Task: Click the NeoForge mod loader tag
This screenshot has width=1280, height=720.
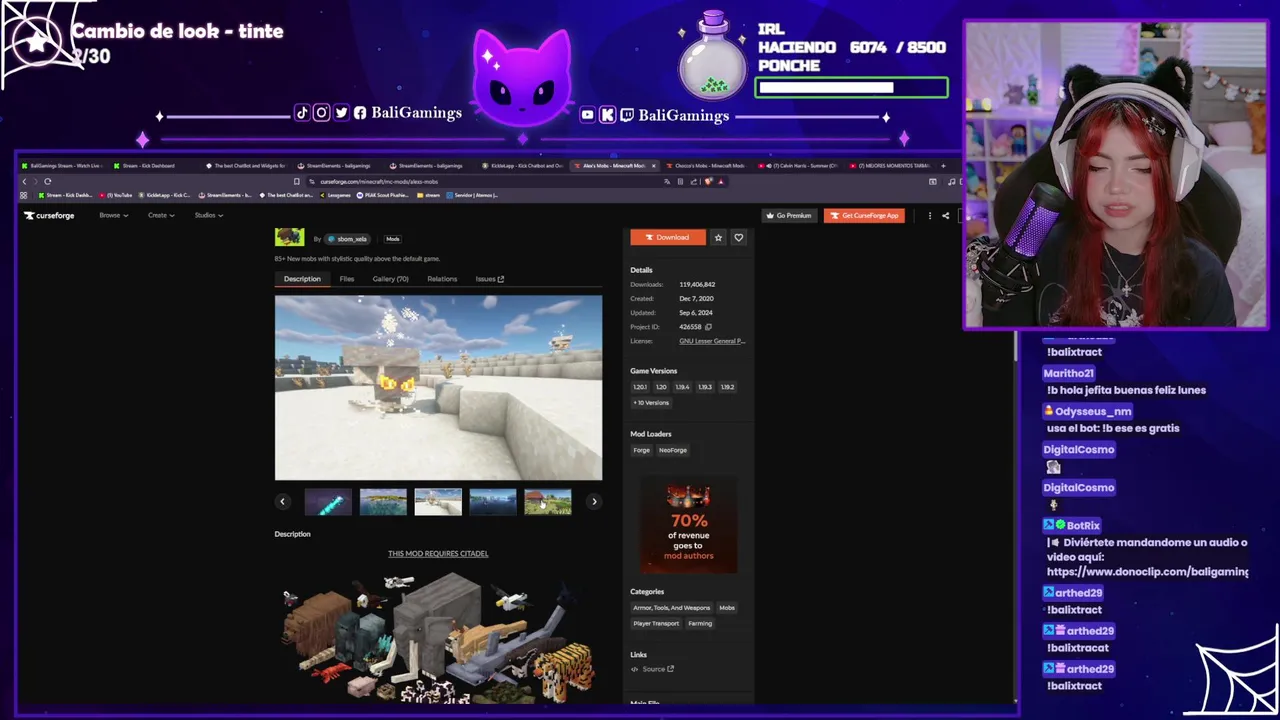Action: [673, 450]
